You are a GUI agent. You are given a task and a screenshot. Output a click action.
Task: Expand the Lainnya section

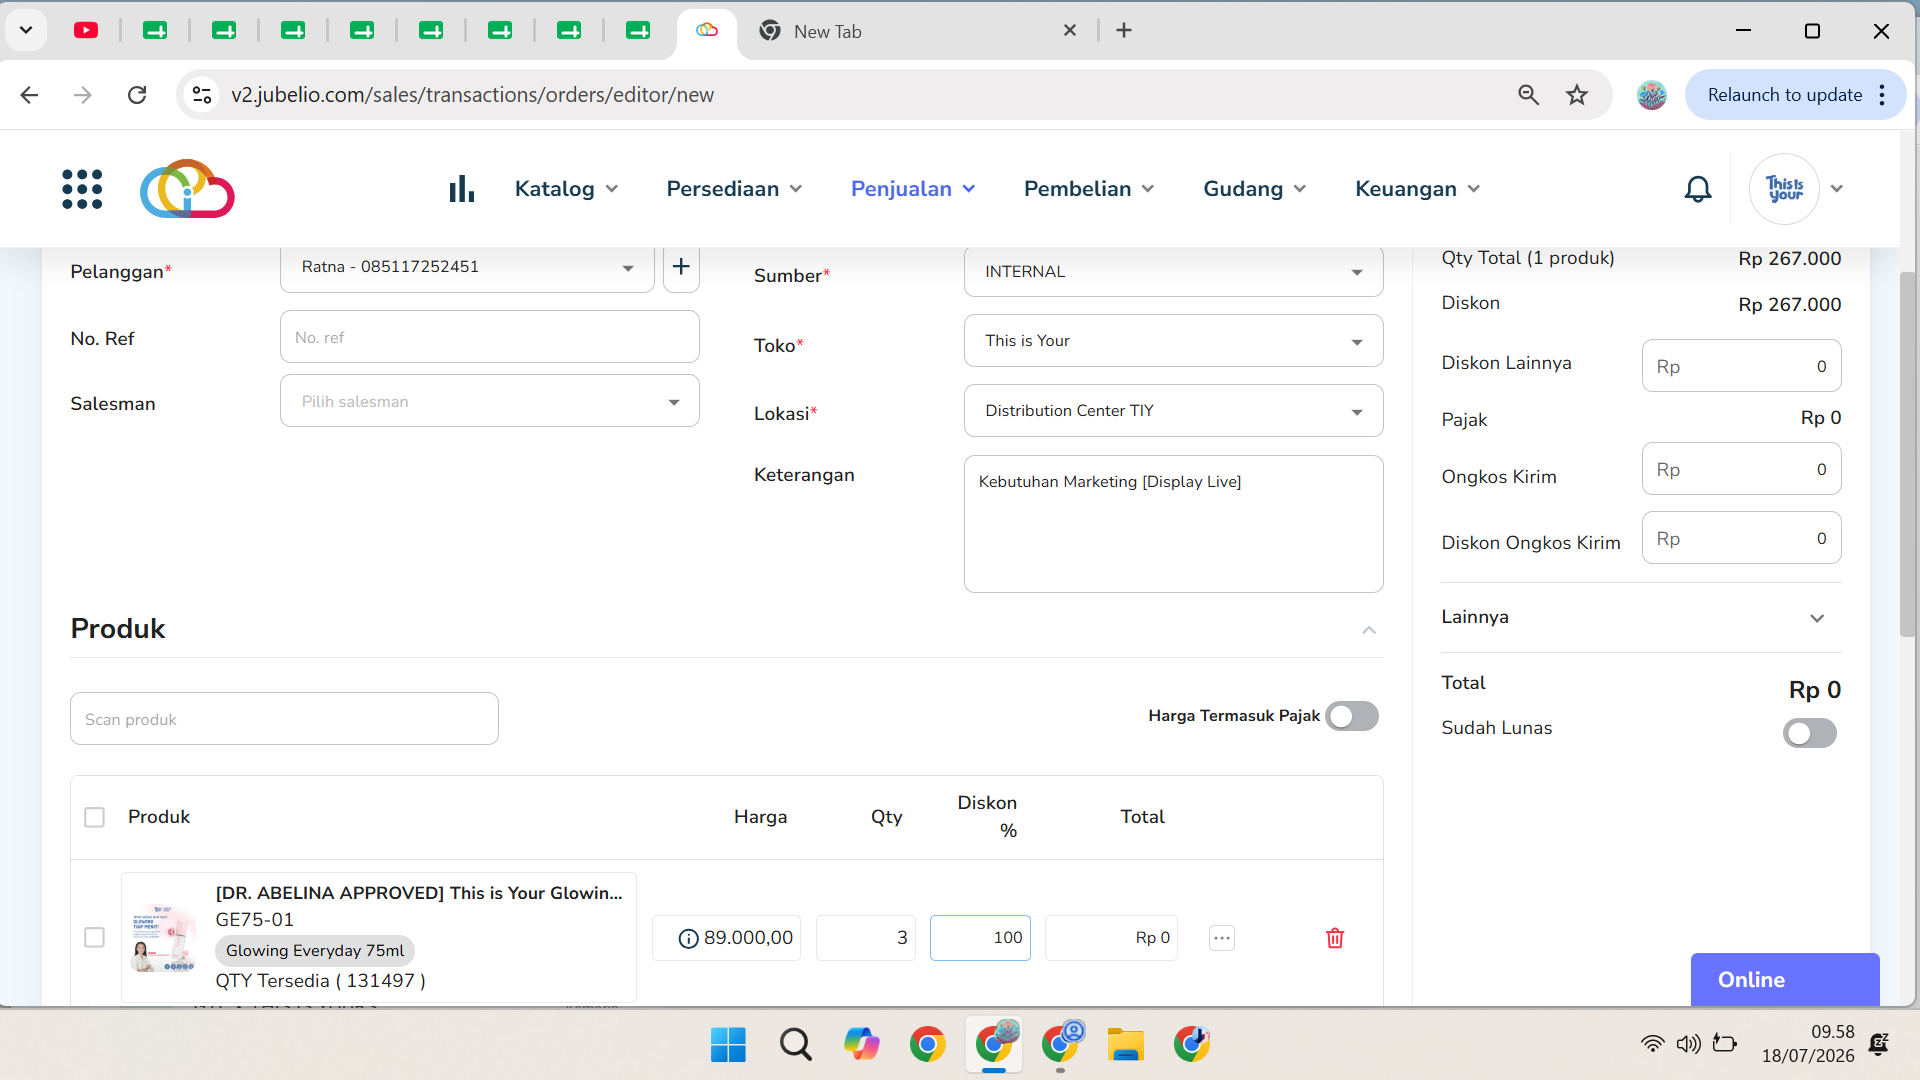(x=1640, y=617)
